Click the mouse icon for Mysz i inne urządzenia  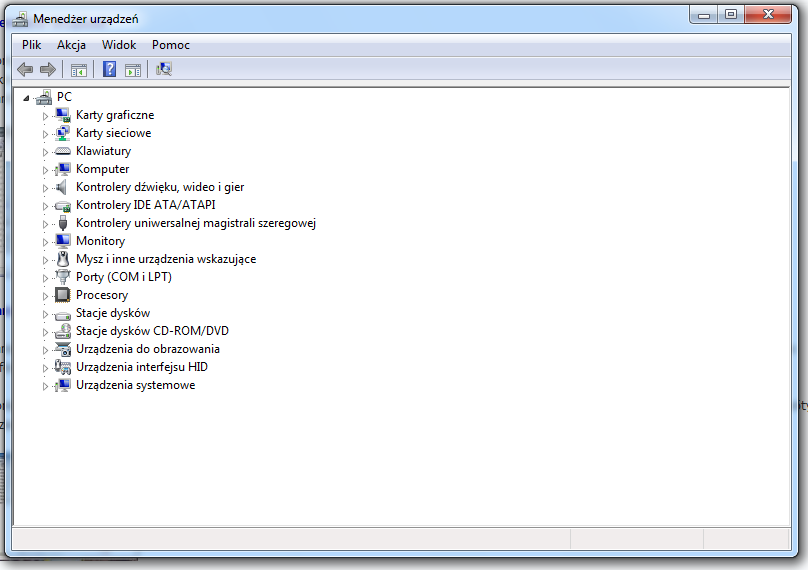click(x=63, y=259)
